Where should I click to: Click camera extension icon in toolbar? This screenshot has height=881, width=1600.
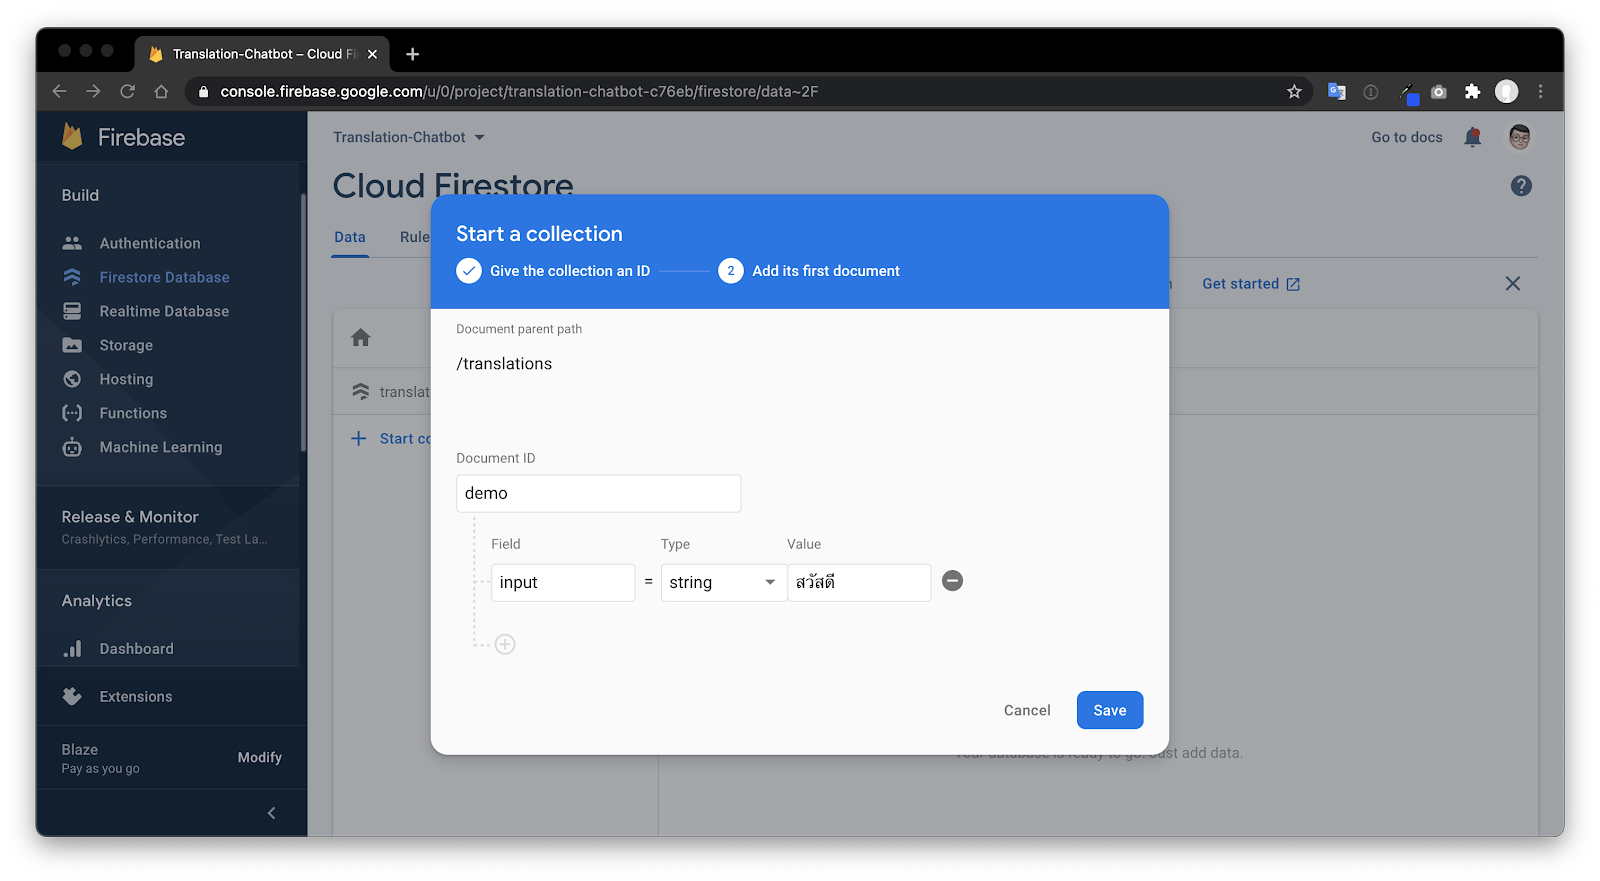click(1439, 92)
